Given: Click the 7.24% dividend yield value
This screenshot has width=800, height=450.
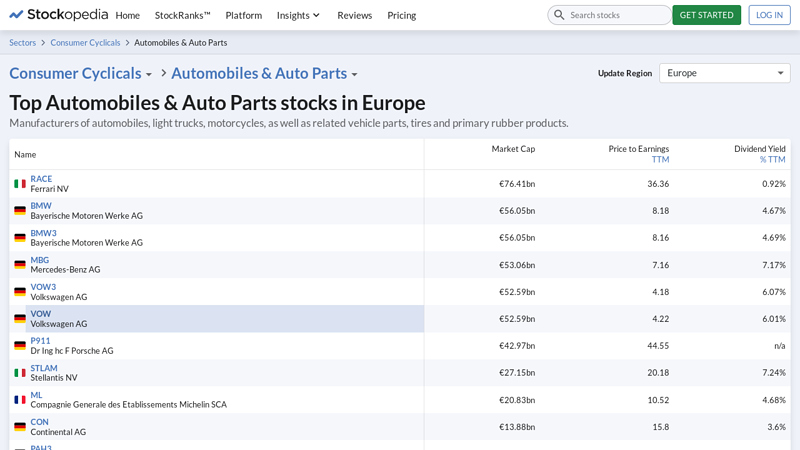Looking at the screenshot, I should 774,372.
